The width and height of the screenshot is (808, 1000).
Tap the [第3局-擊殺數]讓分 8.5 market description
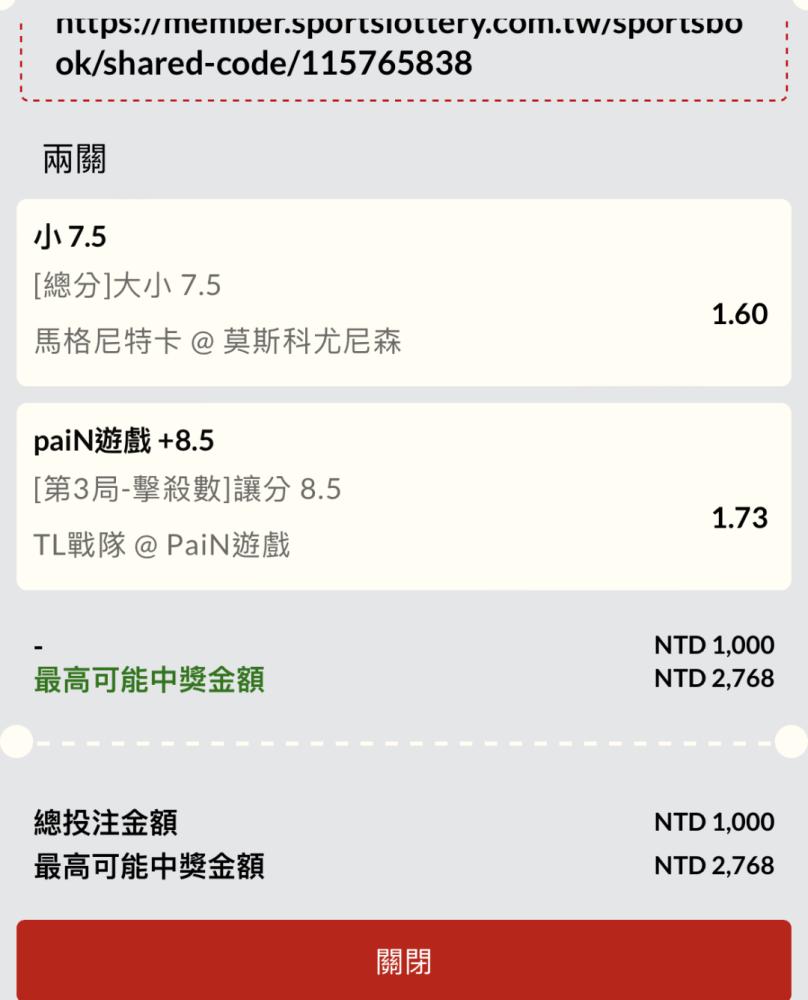(187, 489)
